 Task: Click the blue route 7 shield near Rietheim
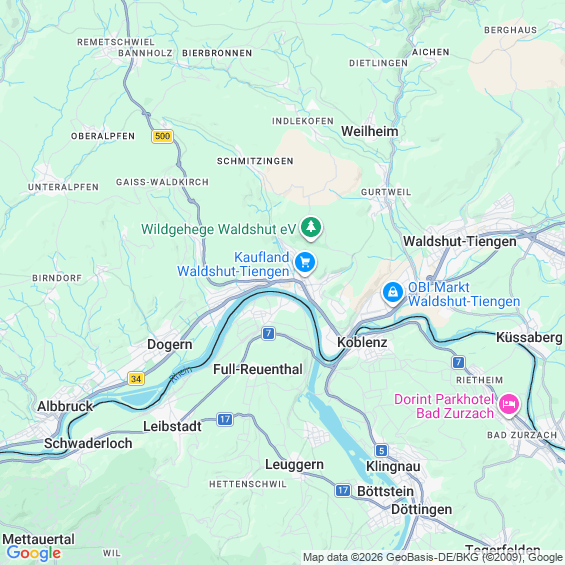(x=458, y=362)
